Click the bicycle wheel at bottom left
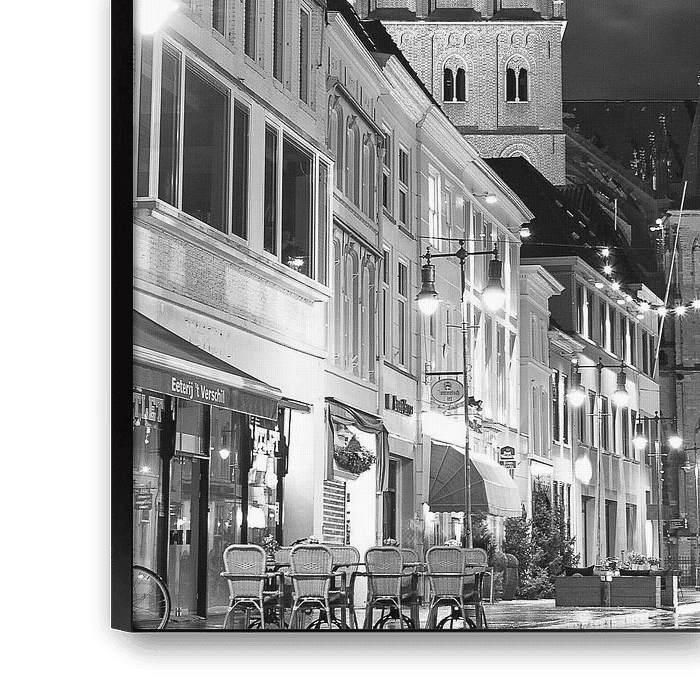Image resolution: width=700 pixels, height=700 pixels. (148, 598)
